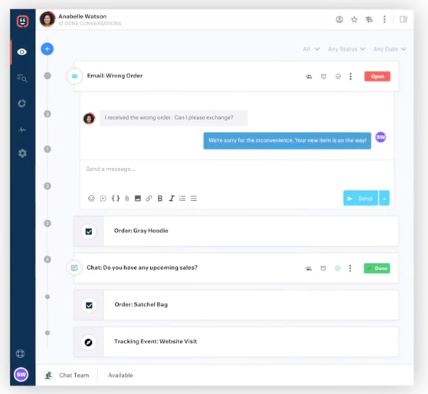
Task: Open more options for Wrong Order
Action: click(x=350, y=76)
